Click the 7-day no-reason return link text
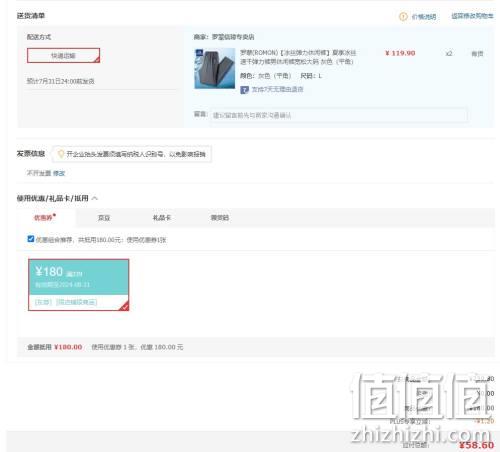Image resolution: width=500 pixels, height=452 pixels. coord(277,89)
